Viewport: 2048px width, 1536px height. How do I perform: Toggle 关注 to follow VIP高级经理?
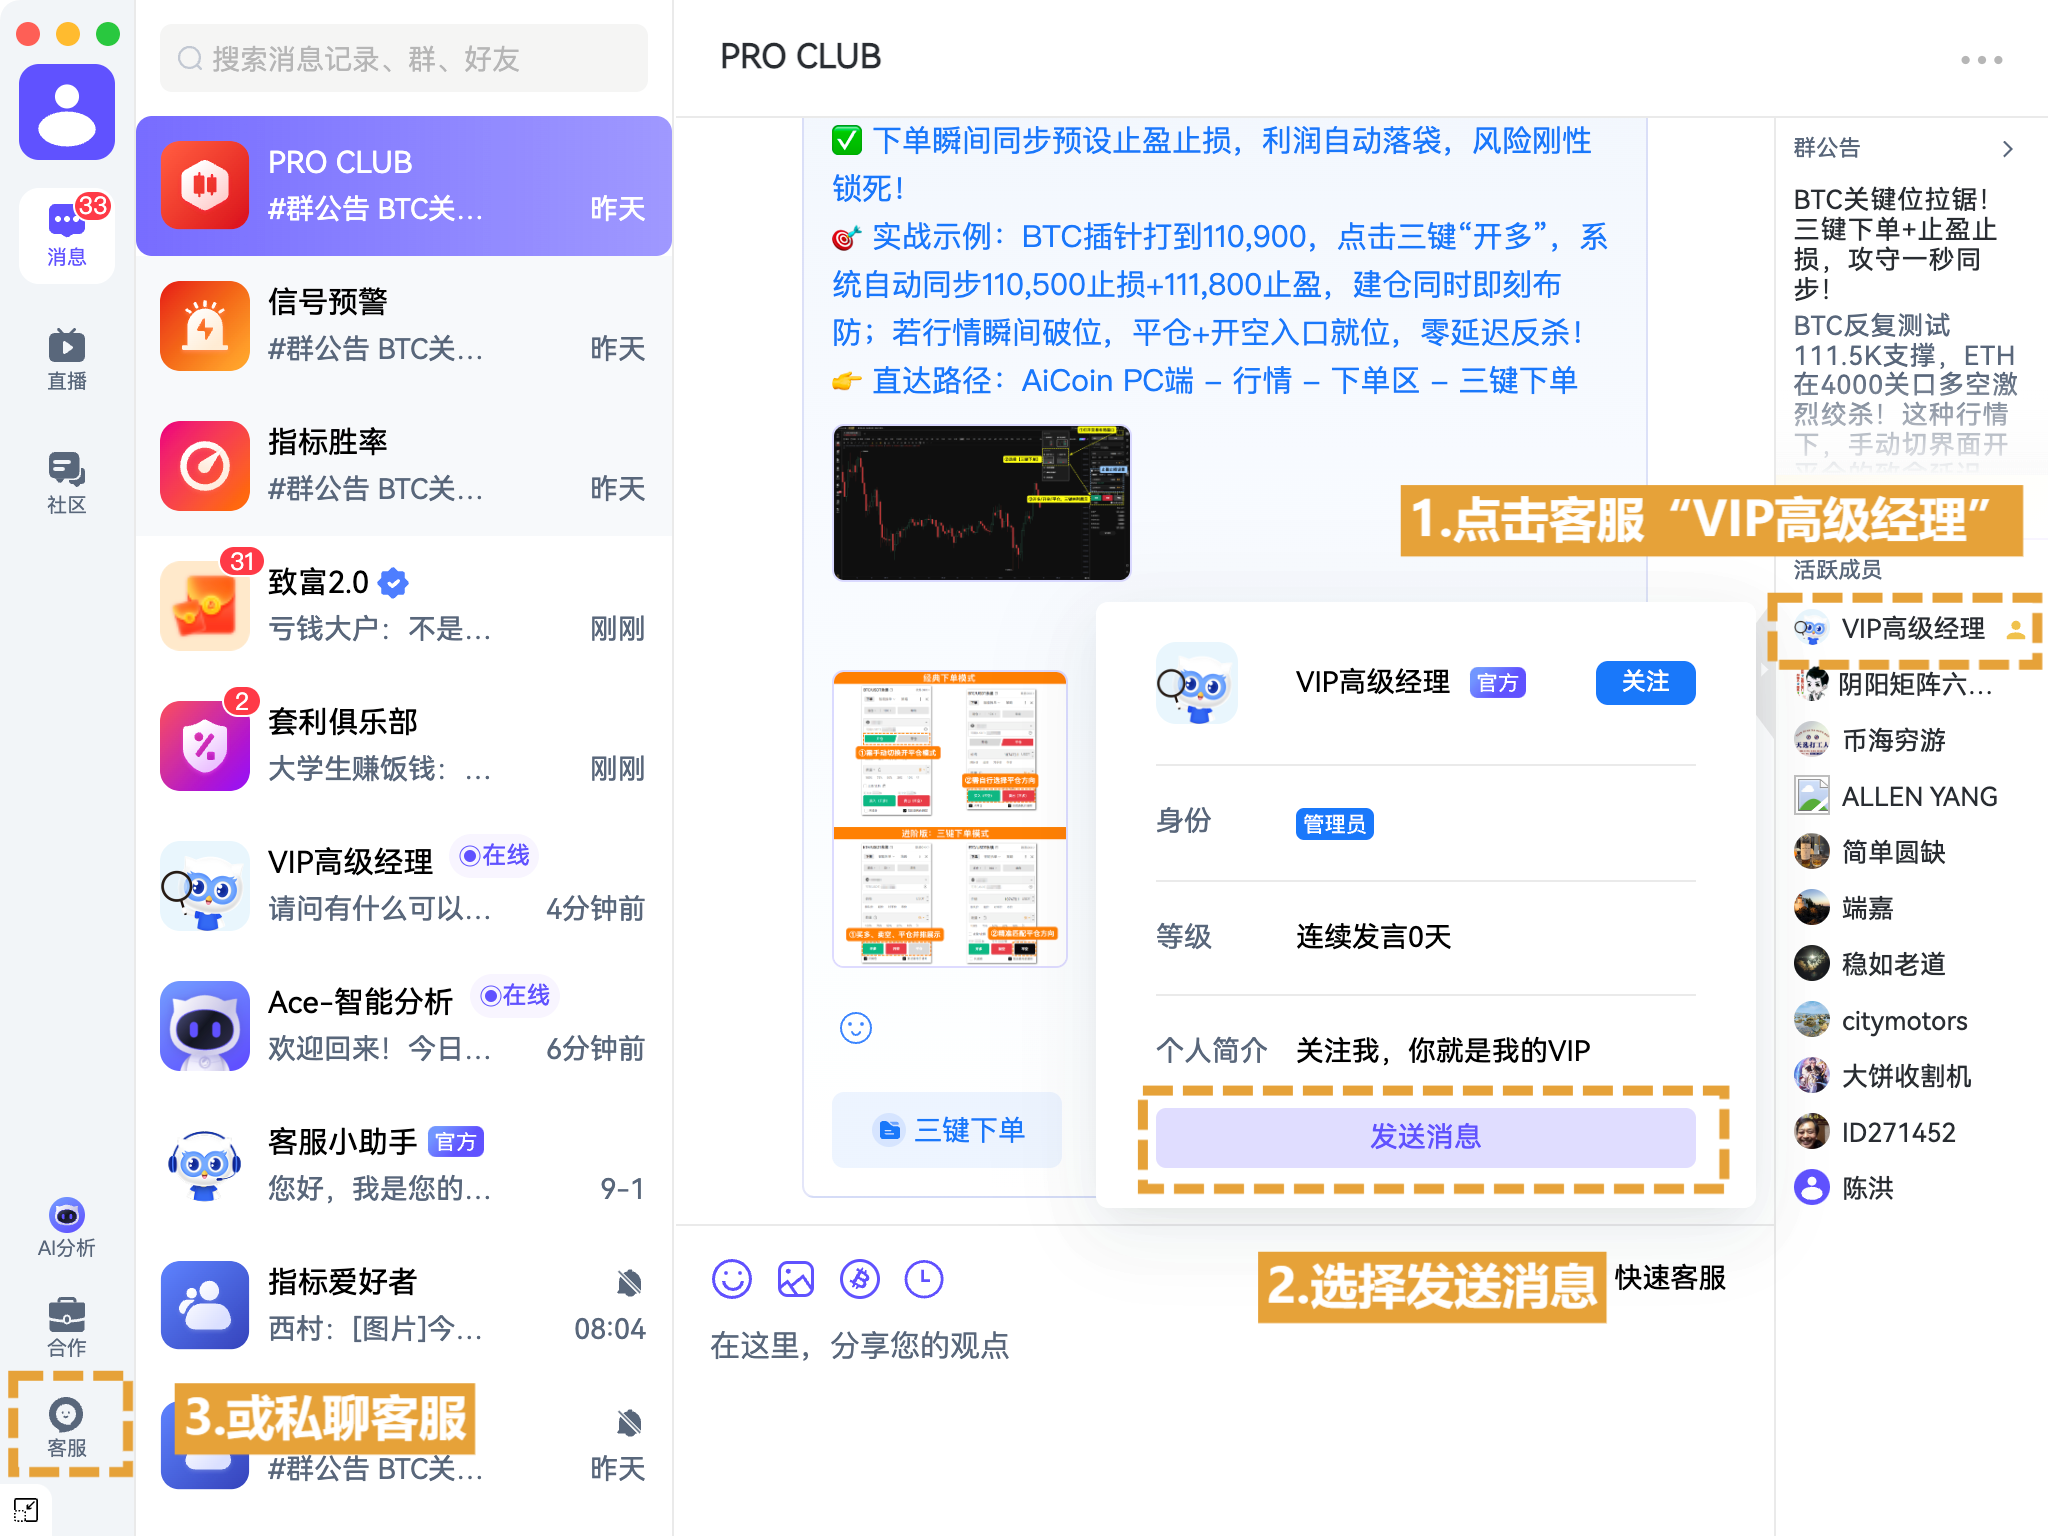click(x=1645, y=682)
